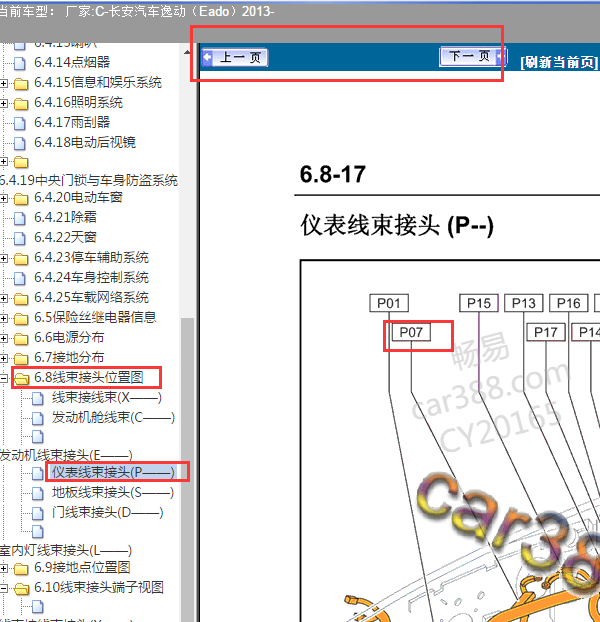
Task: Click the folder icon of 6.6电源分布
Action: tap(21, 338)
